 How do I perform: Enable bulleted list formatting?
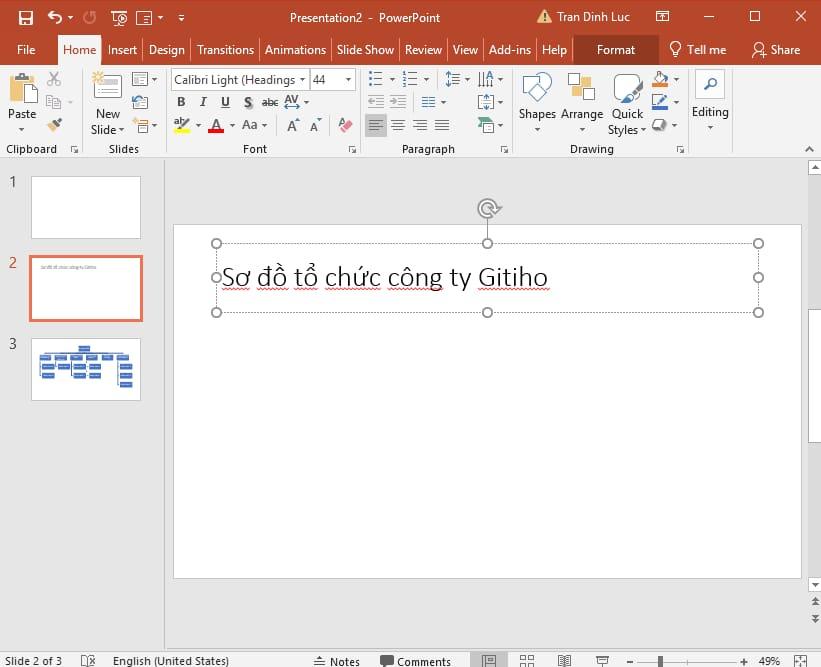[x=375, y=79]
